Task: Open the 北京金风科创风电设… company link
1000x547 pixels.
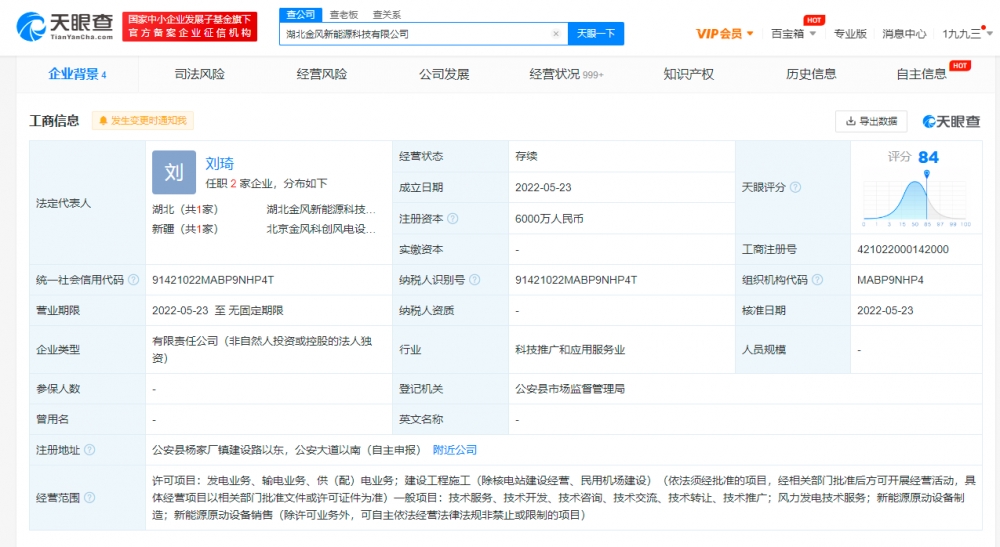Action: coord(321,229)
